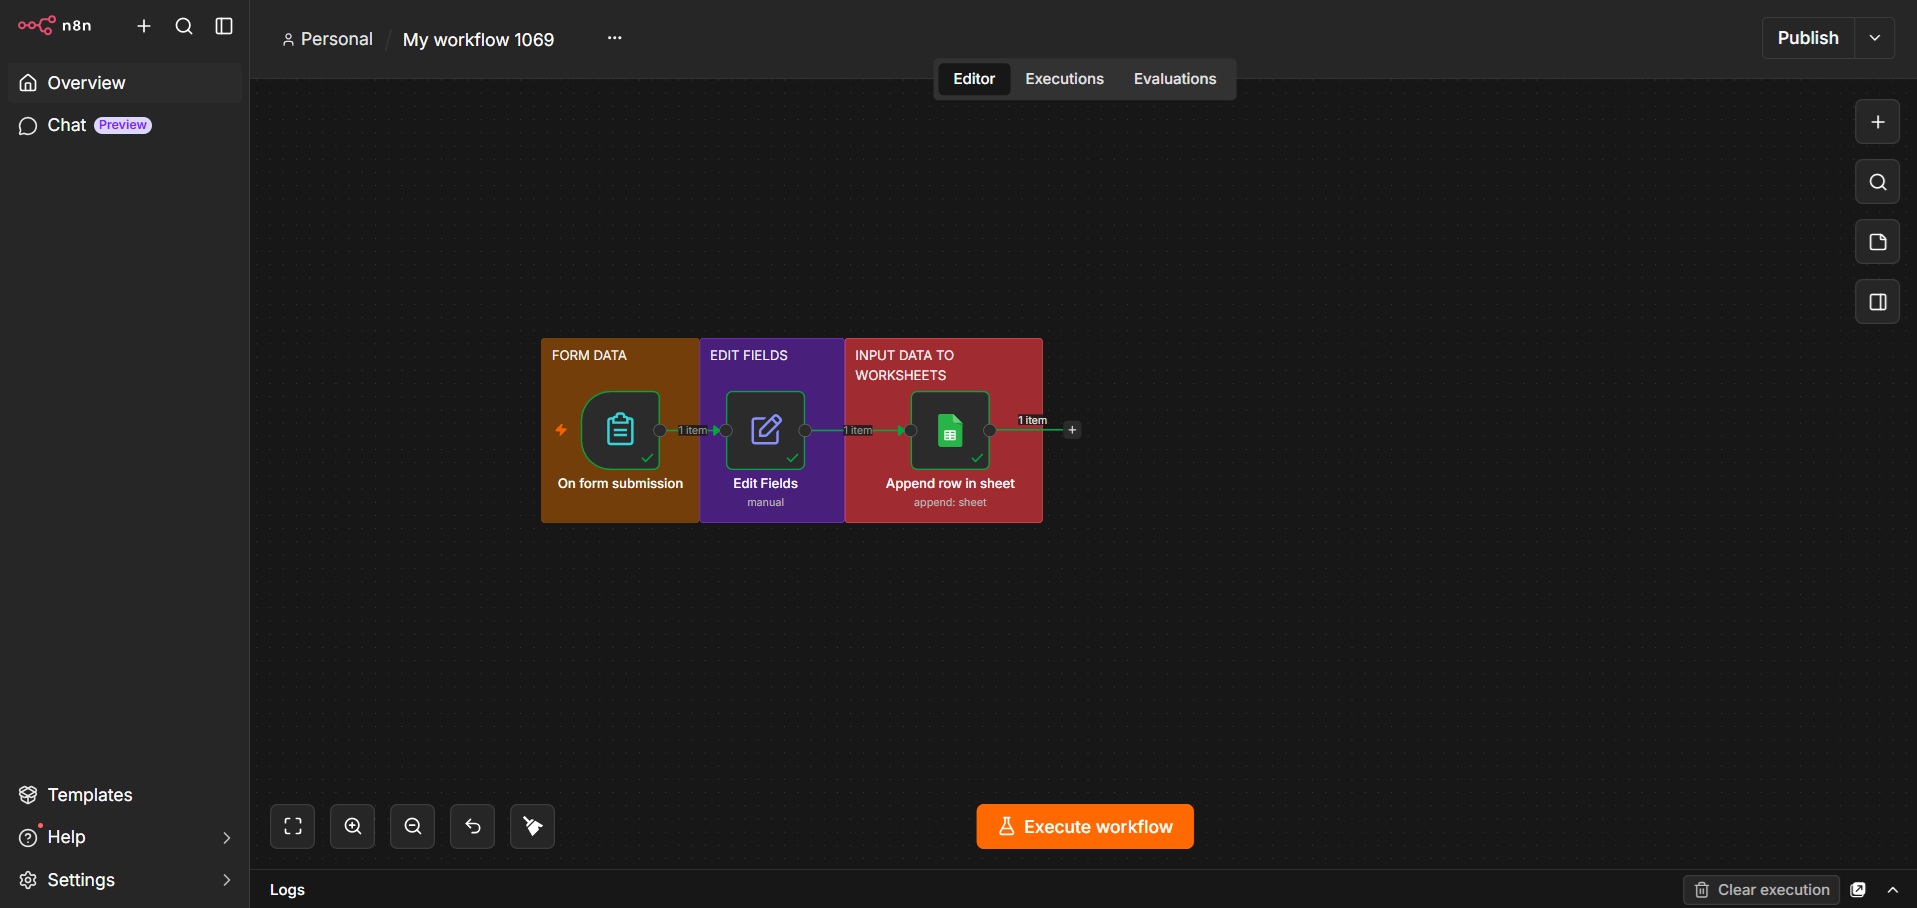The width and height of the screenshot is (1917, 908).
Task: Open search from sidebar magnifier icon
Action: tap(184, 26)
